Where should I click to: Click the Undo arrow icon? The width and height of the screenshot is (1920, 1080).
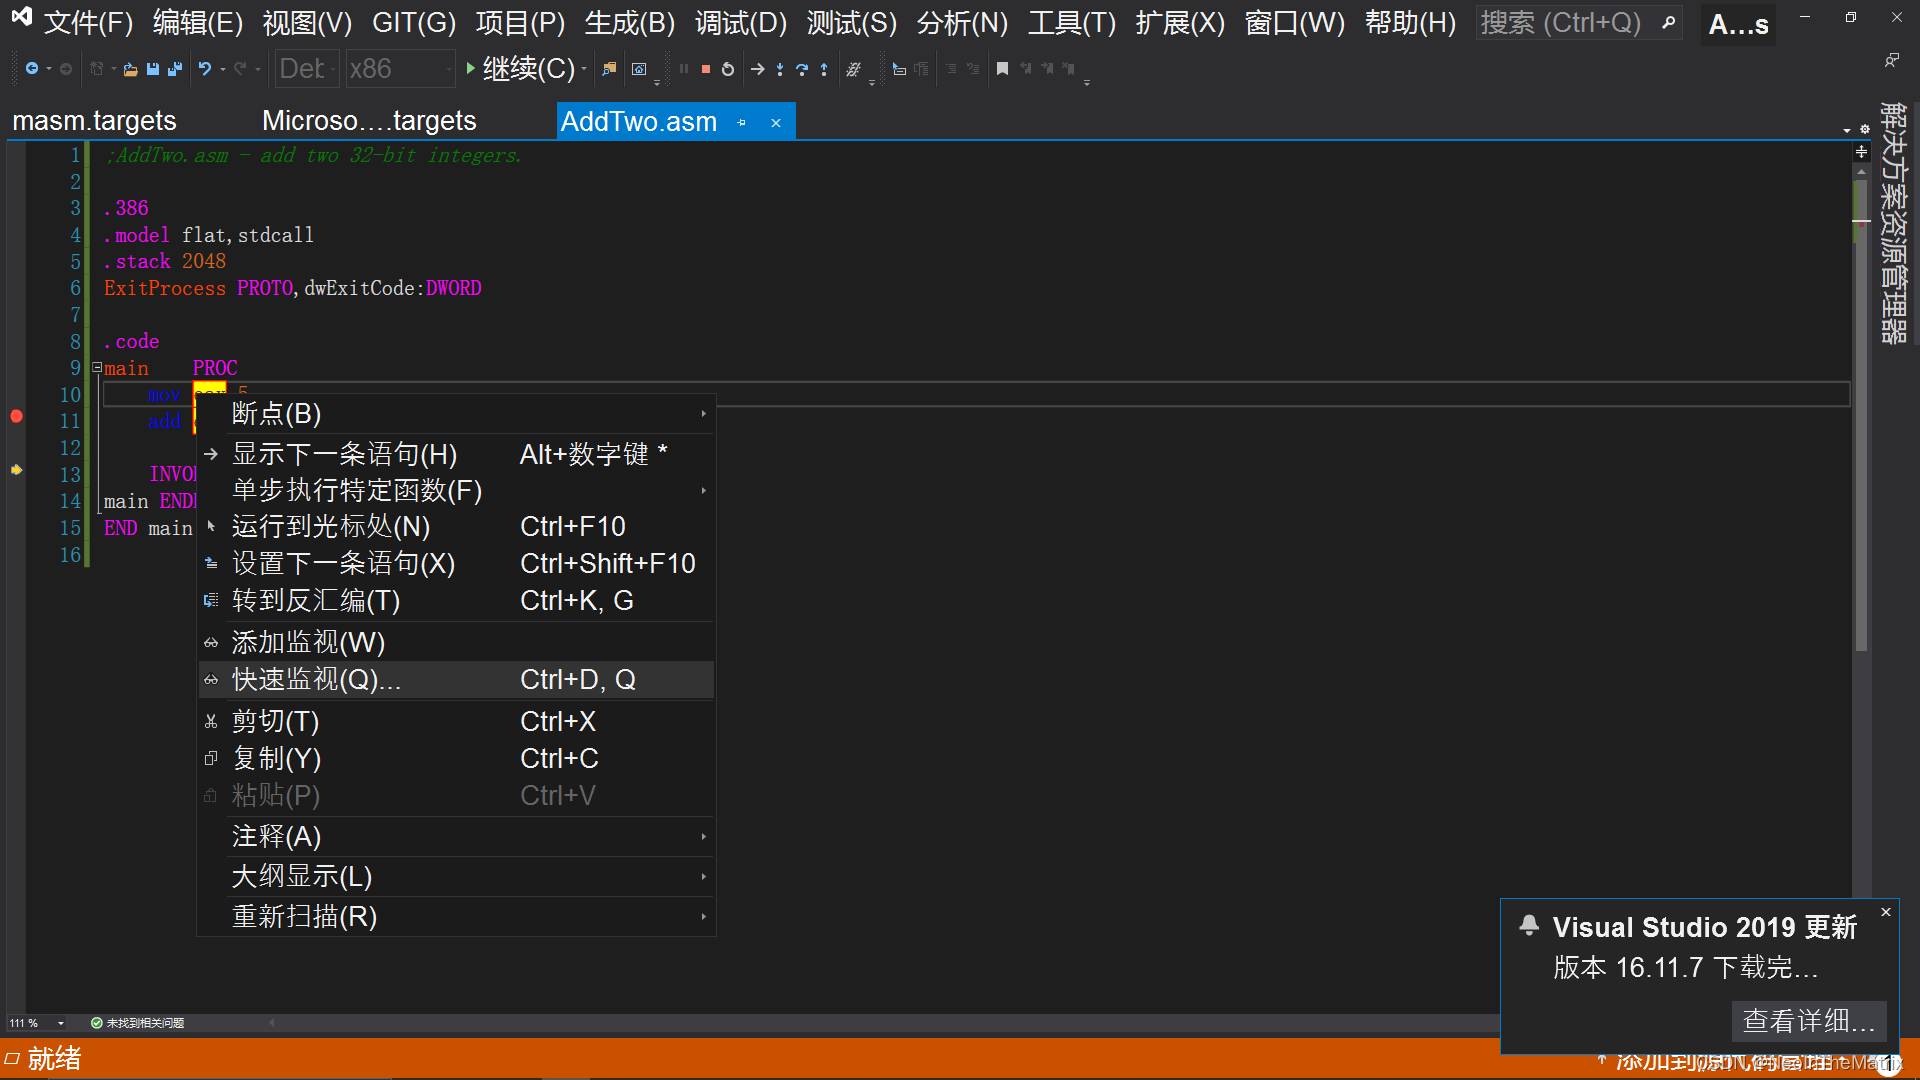[205, 69]
